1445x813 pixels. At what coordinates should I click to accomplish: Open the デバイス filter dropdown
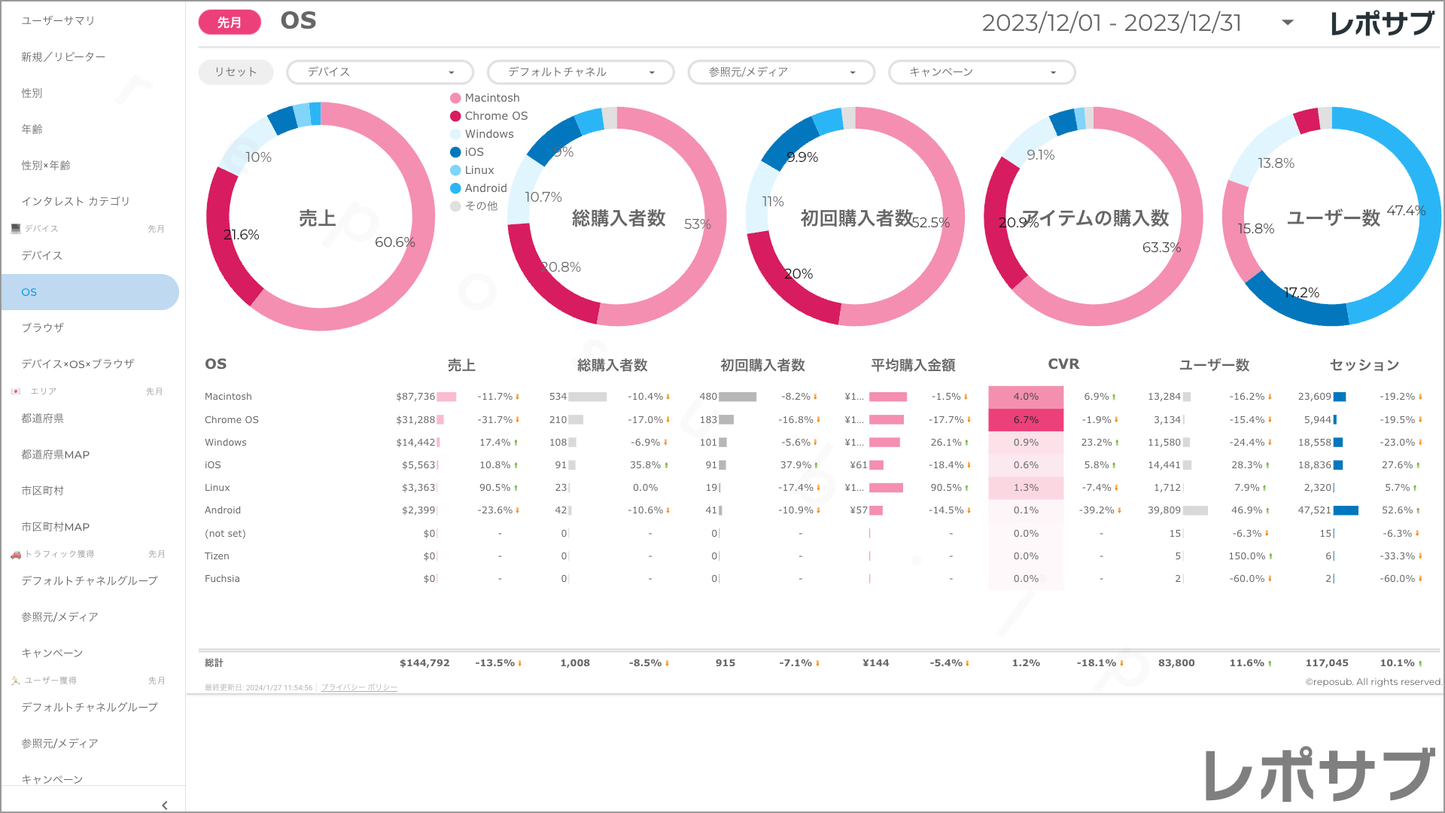380,72
